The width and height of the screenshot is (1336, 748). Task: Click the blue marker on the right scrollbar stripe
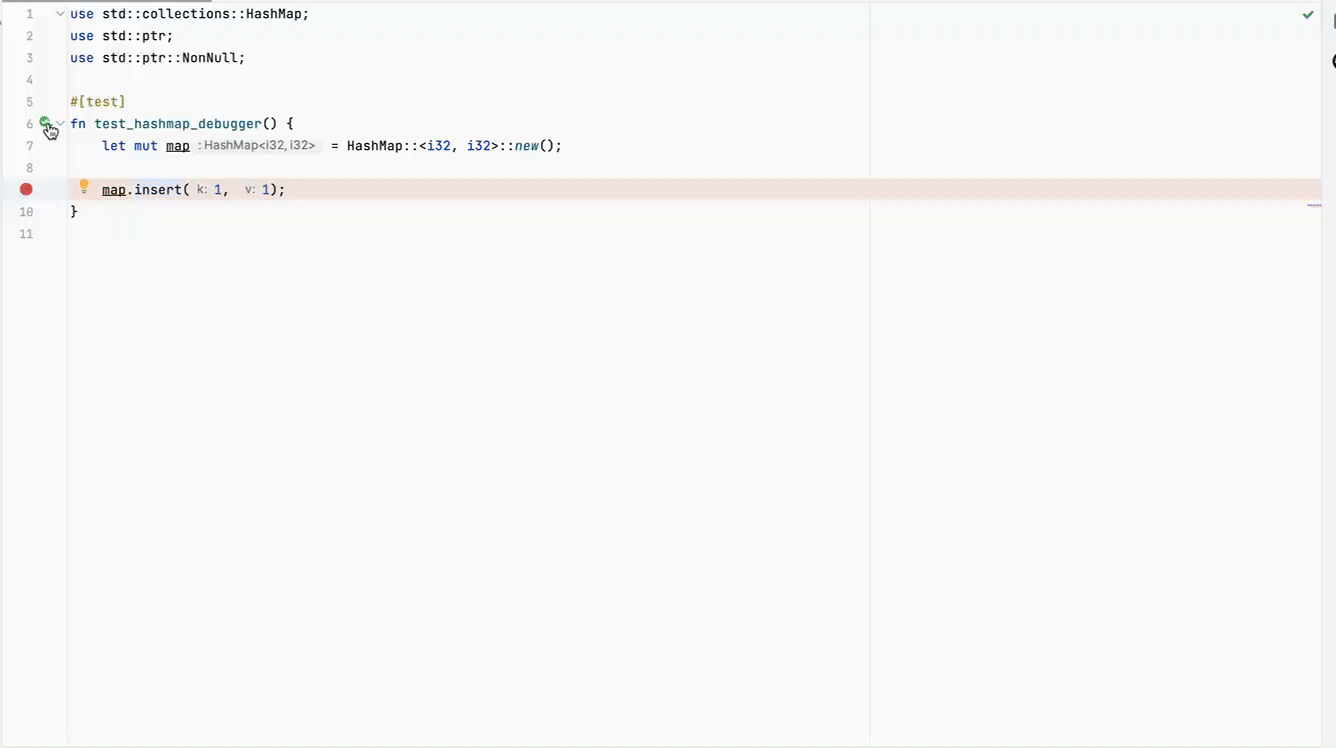pos(1314,205)
